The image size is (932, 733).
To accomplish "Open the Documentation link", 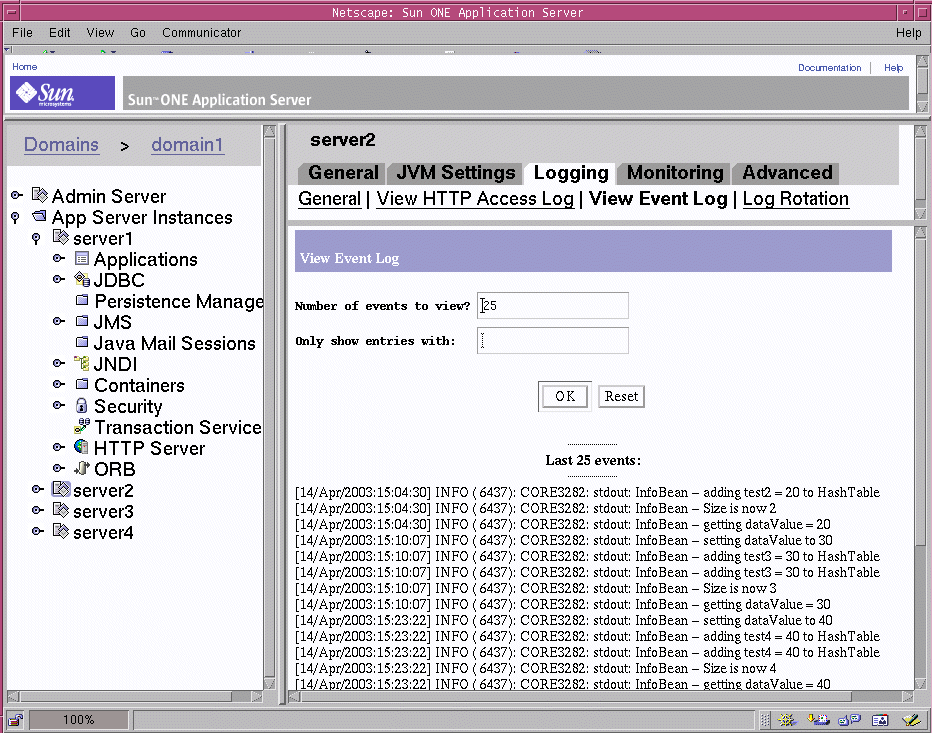I will (x=829, y=68).
